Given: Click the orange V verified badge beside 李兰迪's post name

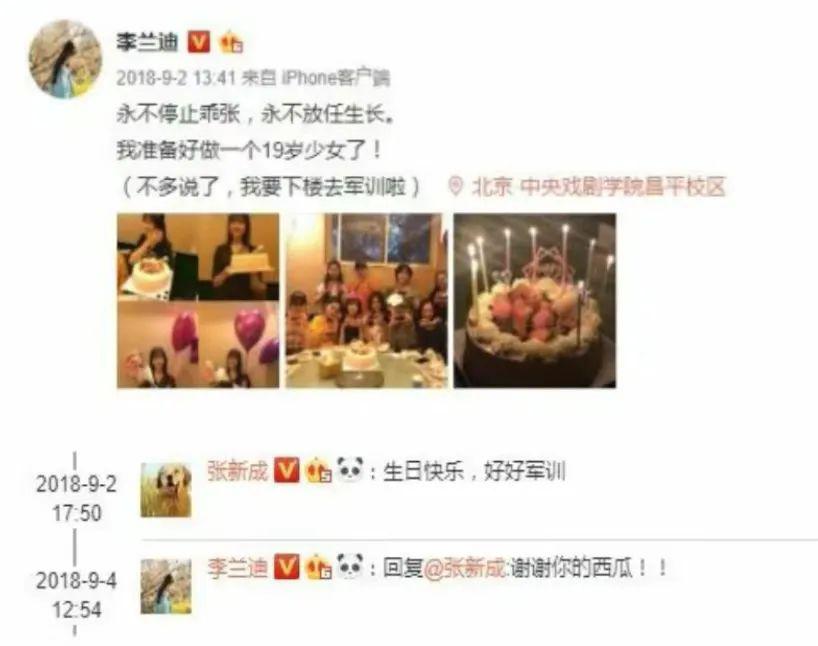Looking at the screenshot, I should (x=199, y=42).
